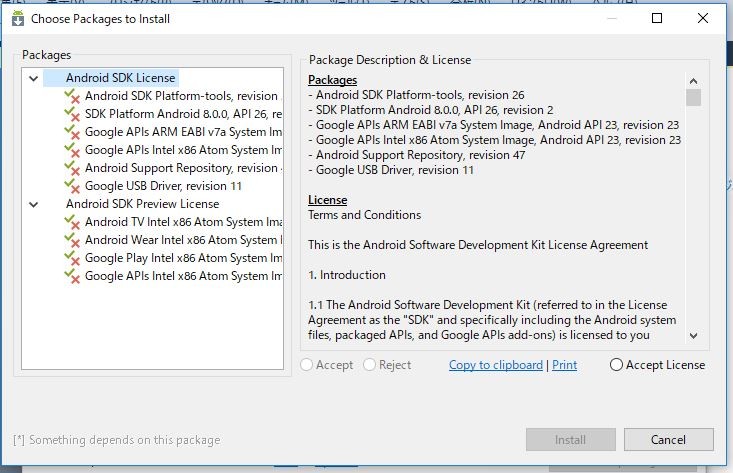The height and width of the screenshot is (473, 733).
Task: Click the Copy to clipboard link
Action: (x=496, y=365)
